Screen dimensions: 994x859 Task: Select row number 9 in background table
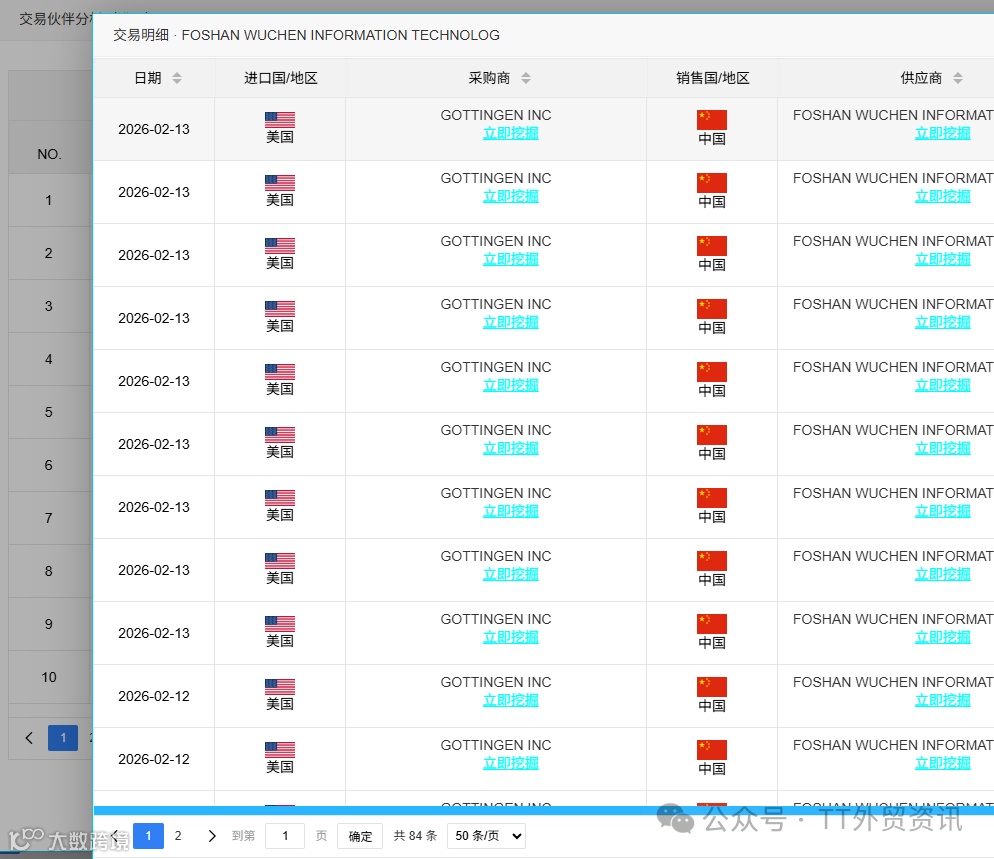(49, 624)
